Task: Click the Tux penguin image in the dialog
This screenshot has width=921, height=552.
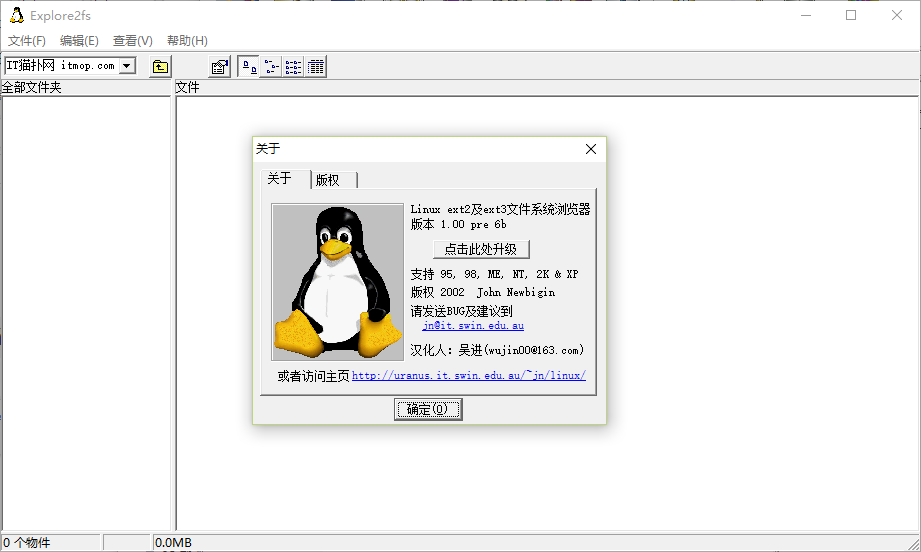Action: point(337,282)
